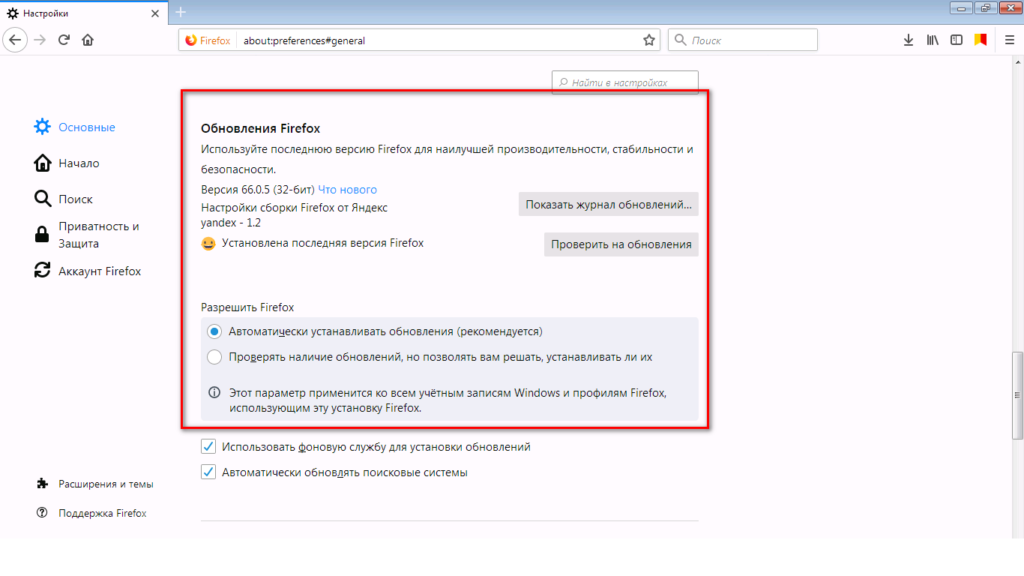Click the maximize/restore window button
The image size is (1024, 576).
(x=985, y=8)
